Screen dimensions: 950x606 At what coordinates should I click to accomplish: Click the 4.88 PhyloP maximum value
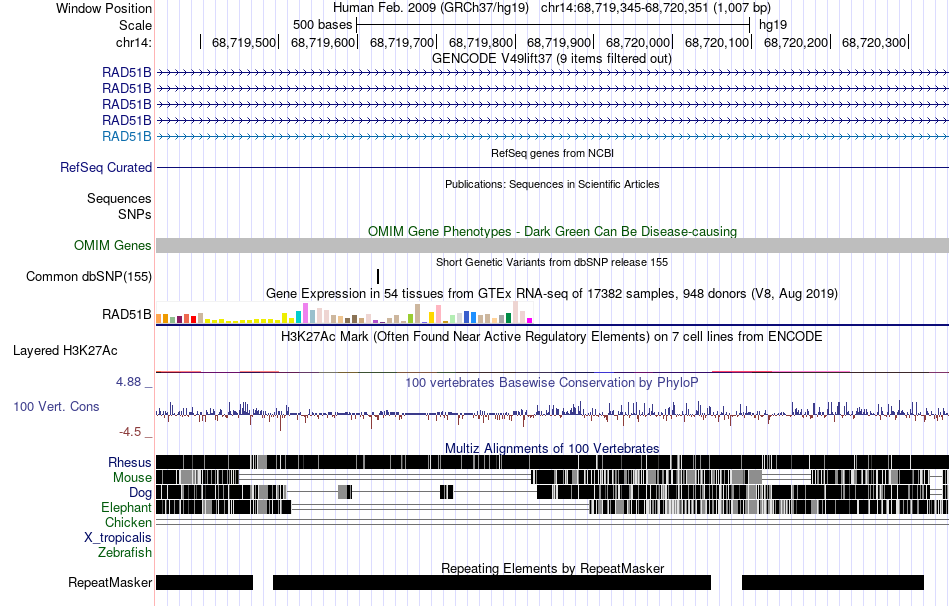coord(128,382)
